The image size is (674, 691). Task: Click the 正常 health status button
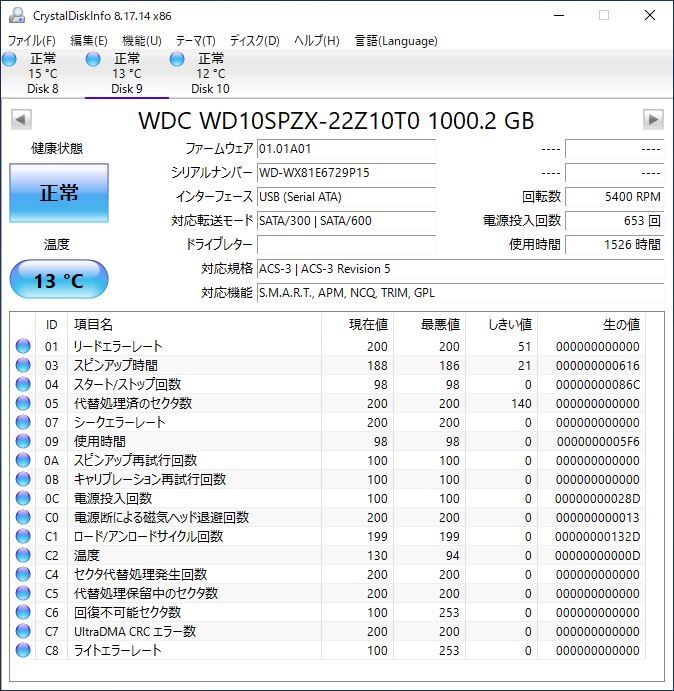59,193
